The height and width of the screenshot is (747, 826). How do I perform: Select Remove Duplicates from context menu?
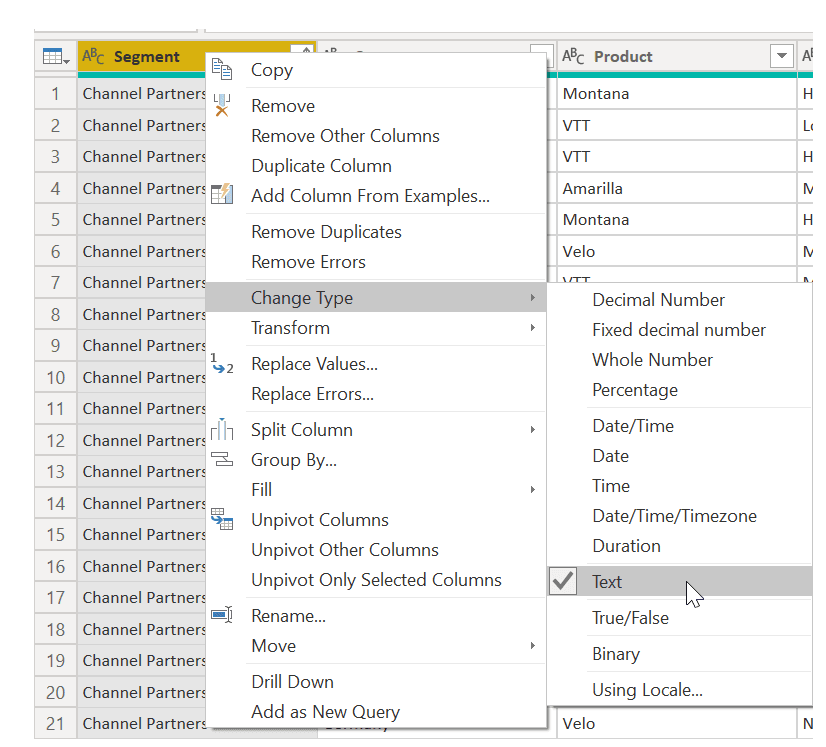click(326, 232)
